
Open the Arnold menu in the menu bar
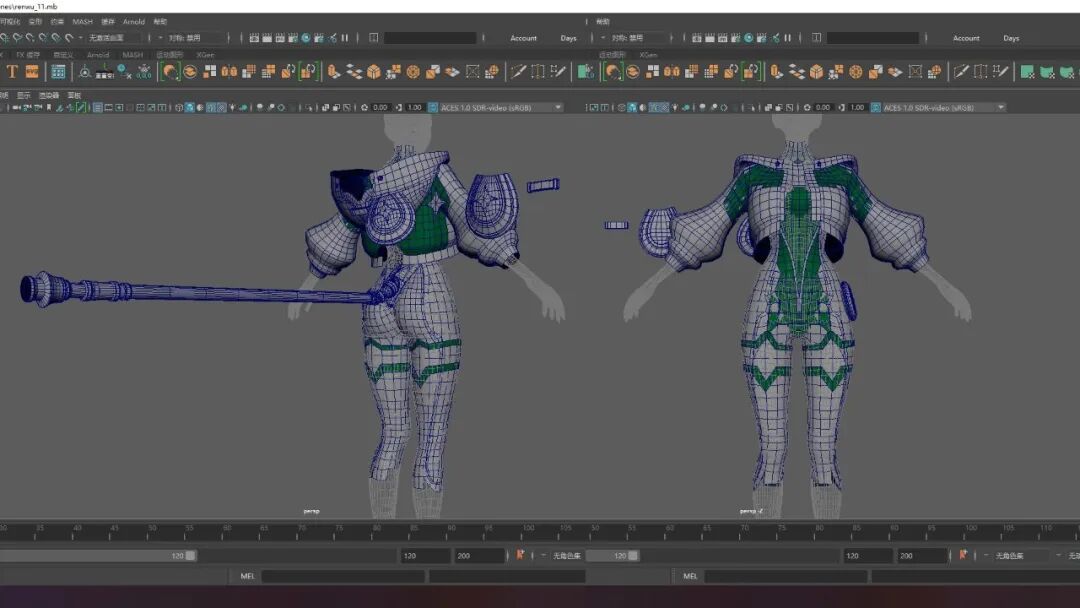(x=133, y=21)
